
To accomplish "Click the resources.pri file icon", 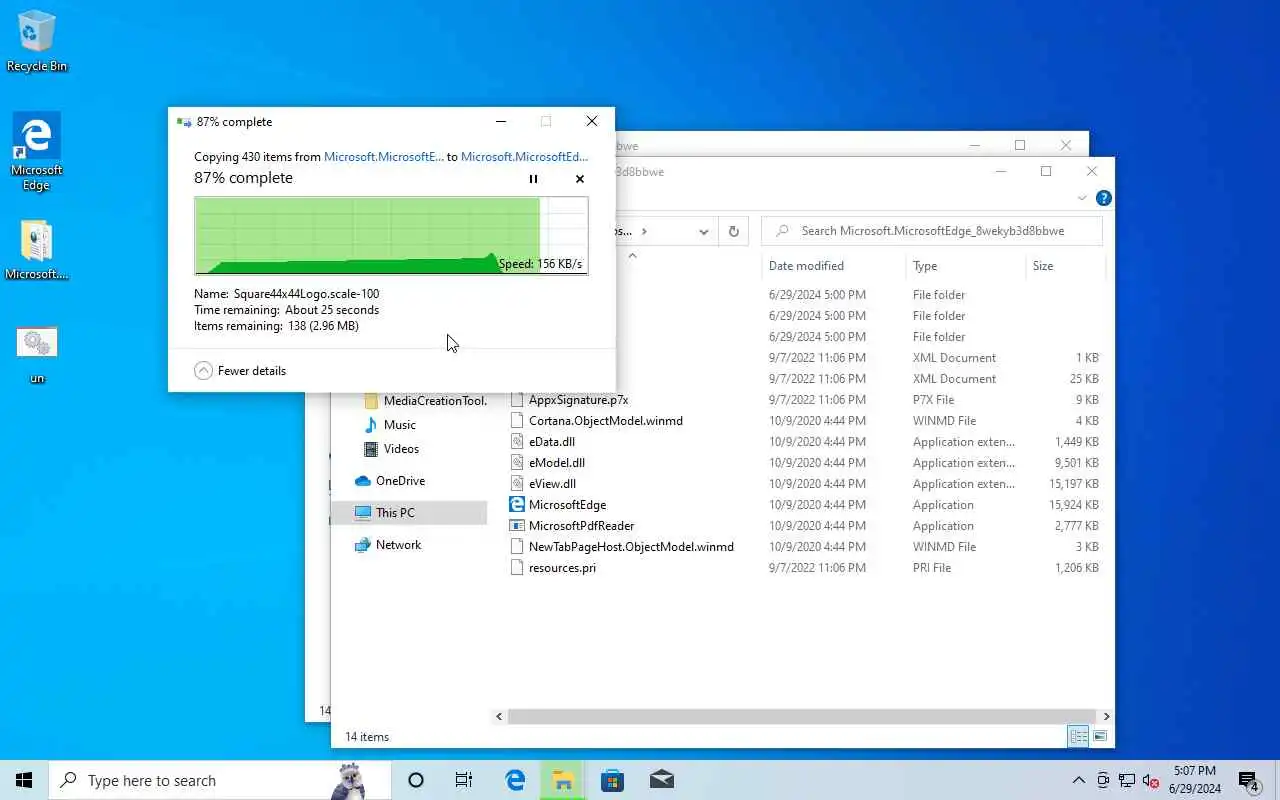I will [517, 568].
